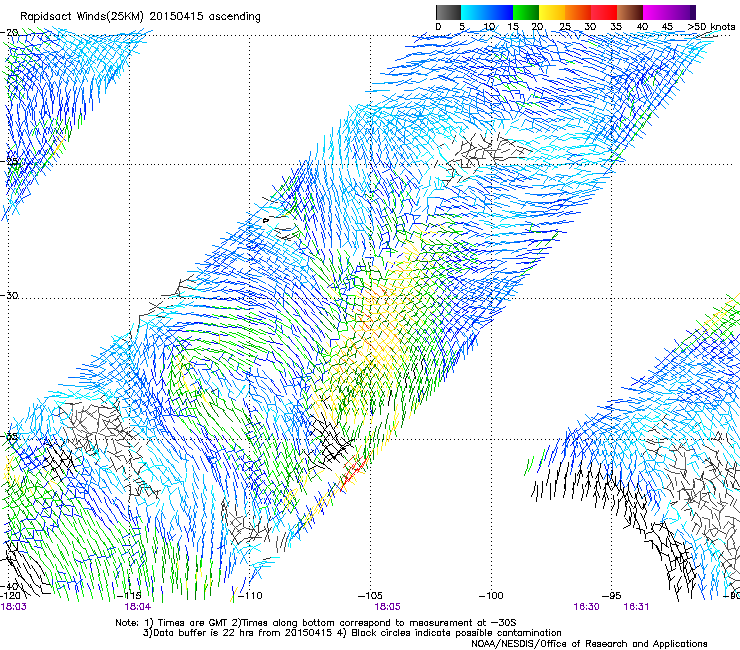The image size is (740, 650).
Task: Click the legend number 10 label
Action: pos(489,27)
